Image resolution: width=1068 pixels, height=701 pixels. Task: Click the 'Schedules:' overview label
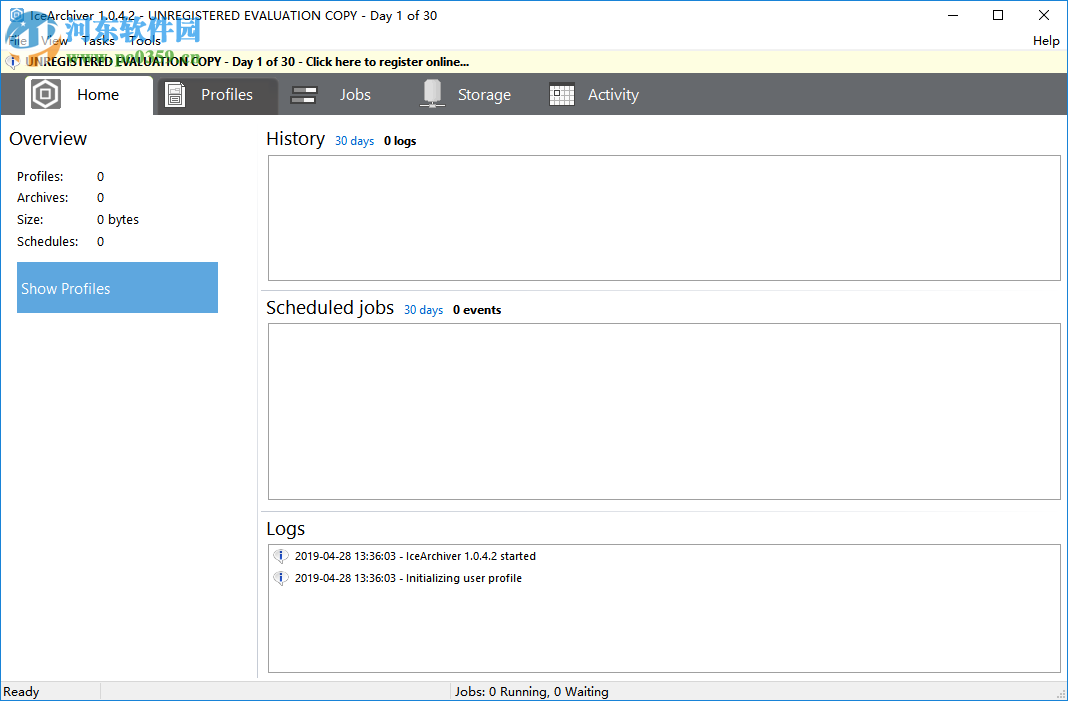(48, 241)
